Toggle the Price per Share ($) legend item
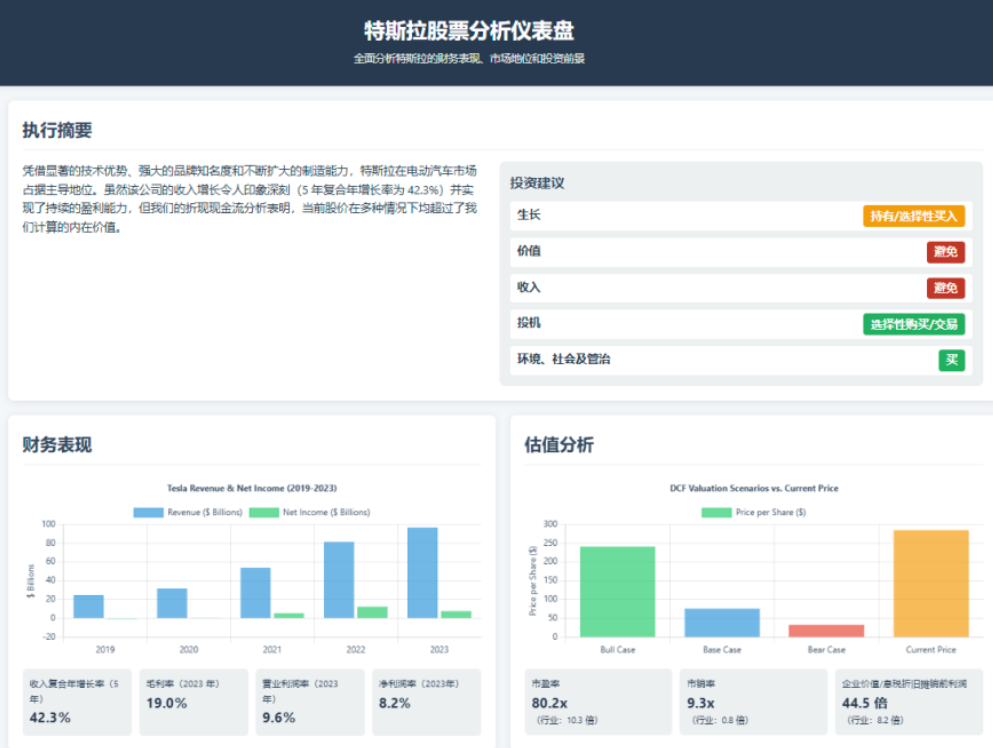 click(x=745, y=511)
